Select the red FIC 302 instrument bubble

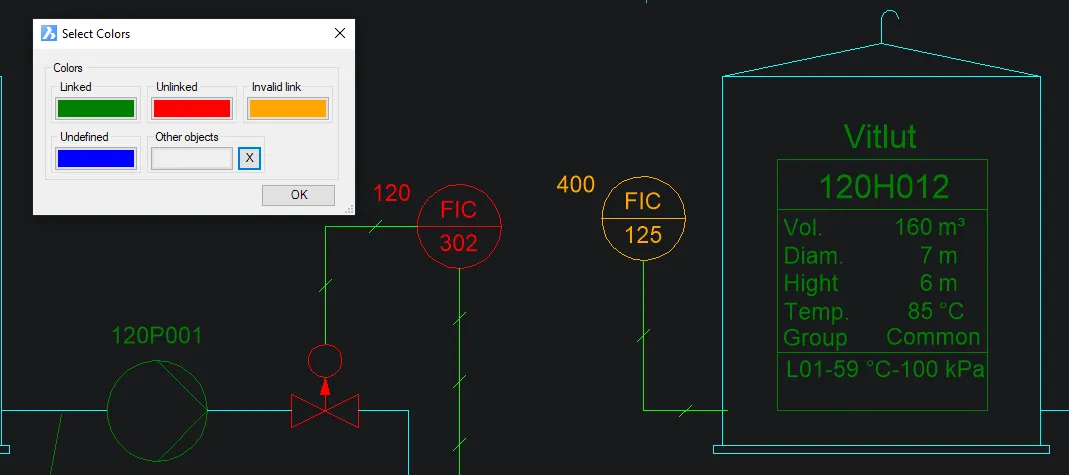pos(460,226)
